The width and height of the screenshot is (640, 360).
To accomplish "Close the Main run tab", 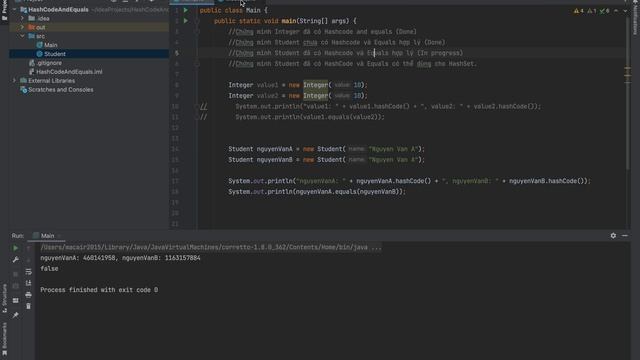I will point(60,236).
